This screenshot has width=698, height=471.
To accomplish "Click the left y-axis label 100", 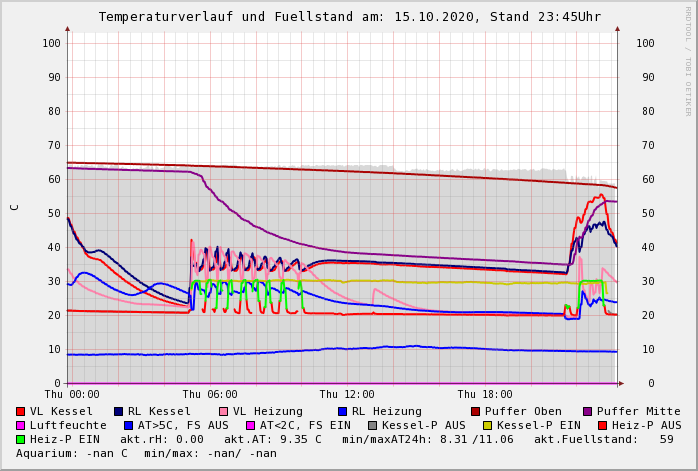I will [51, 43].
